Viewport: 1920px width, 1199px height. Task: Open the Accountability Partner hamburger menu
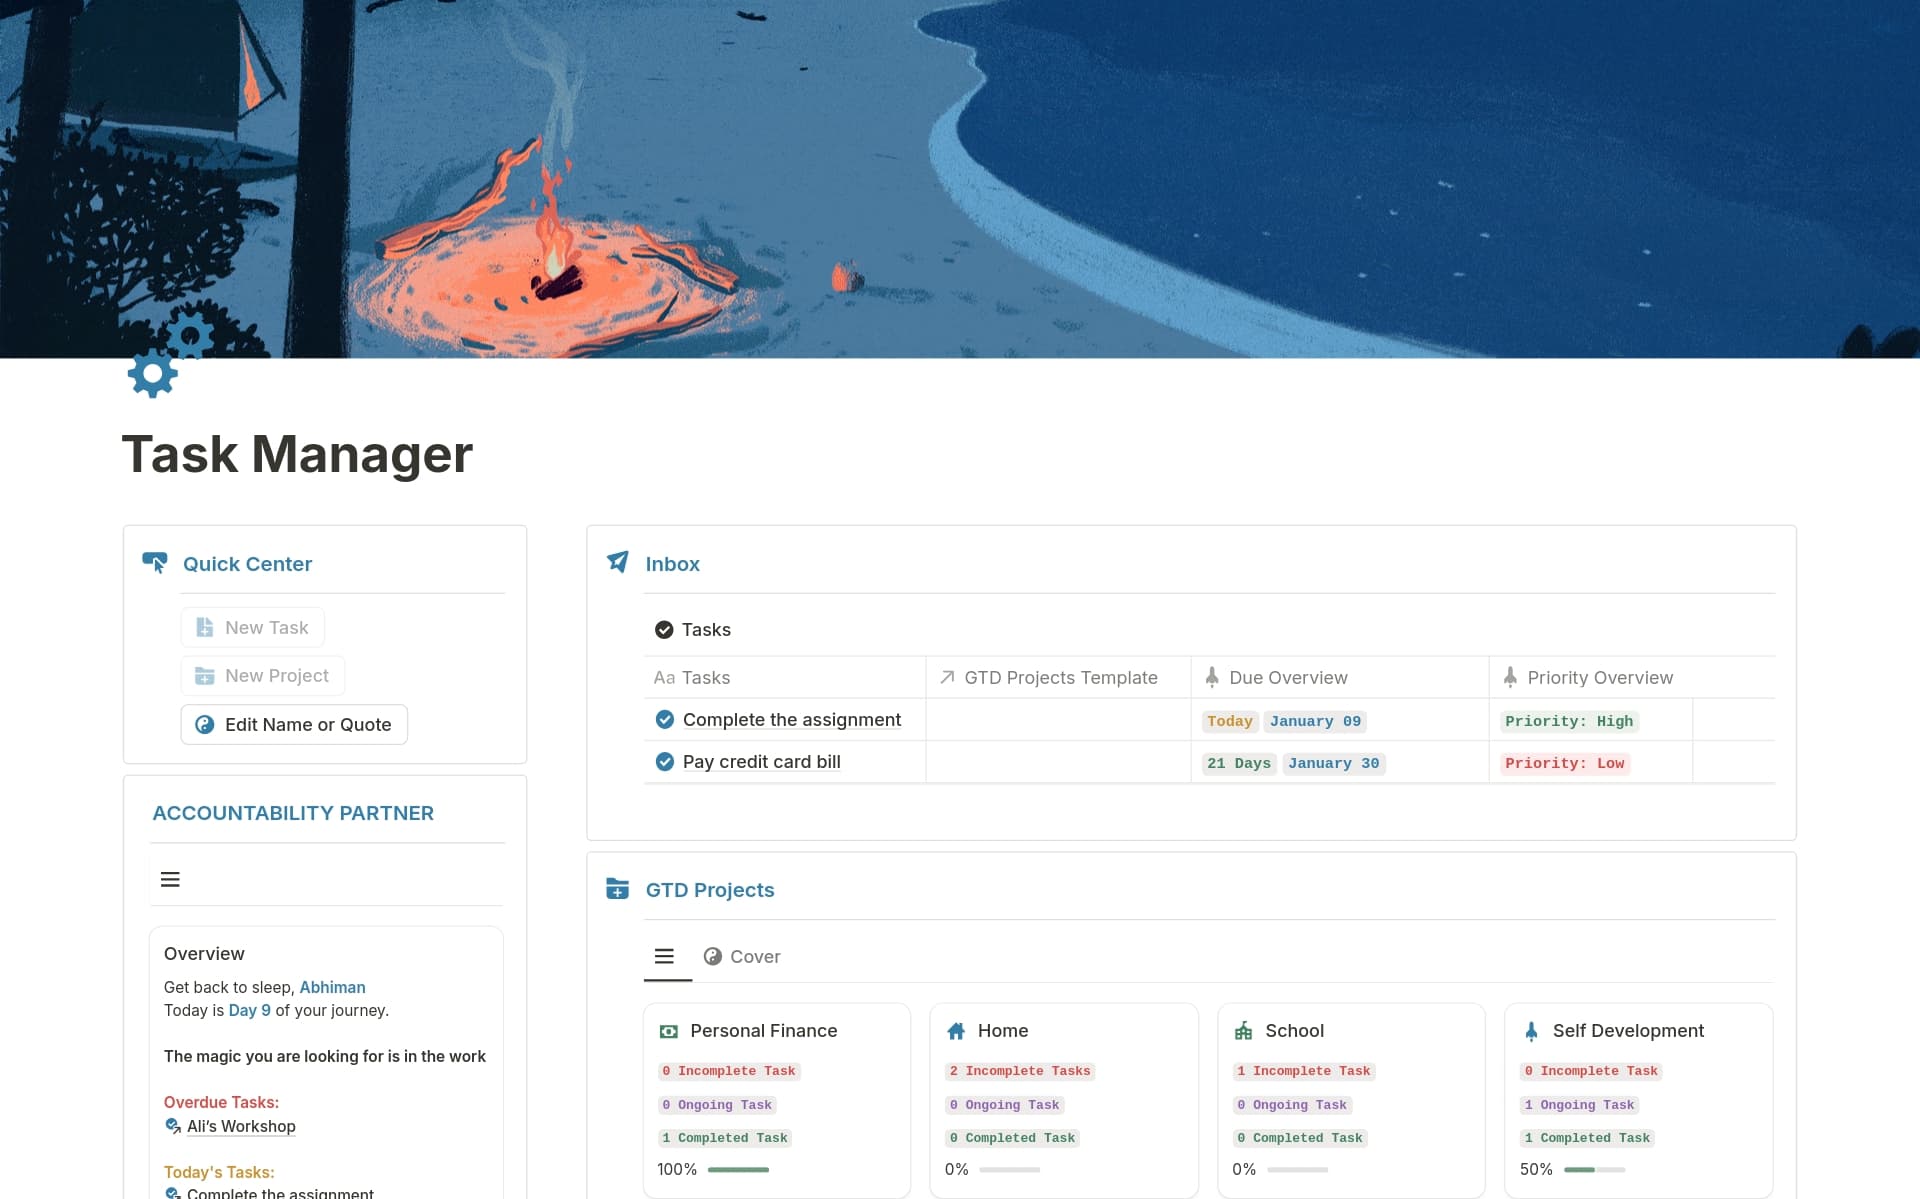[x=170, y=879]
